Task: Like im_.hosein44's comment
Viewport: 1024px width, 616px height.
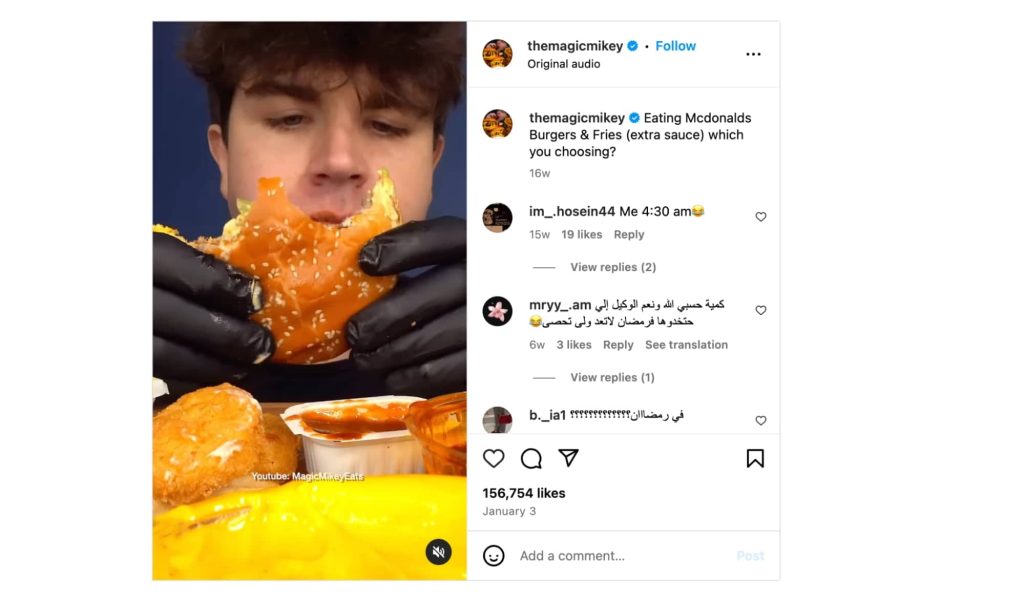Action: click(x=761, y=217)
